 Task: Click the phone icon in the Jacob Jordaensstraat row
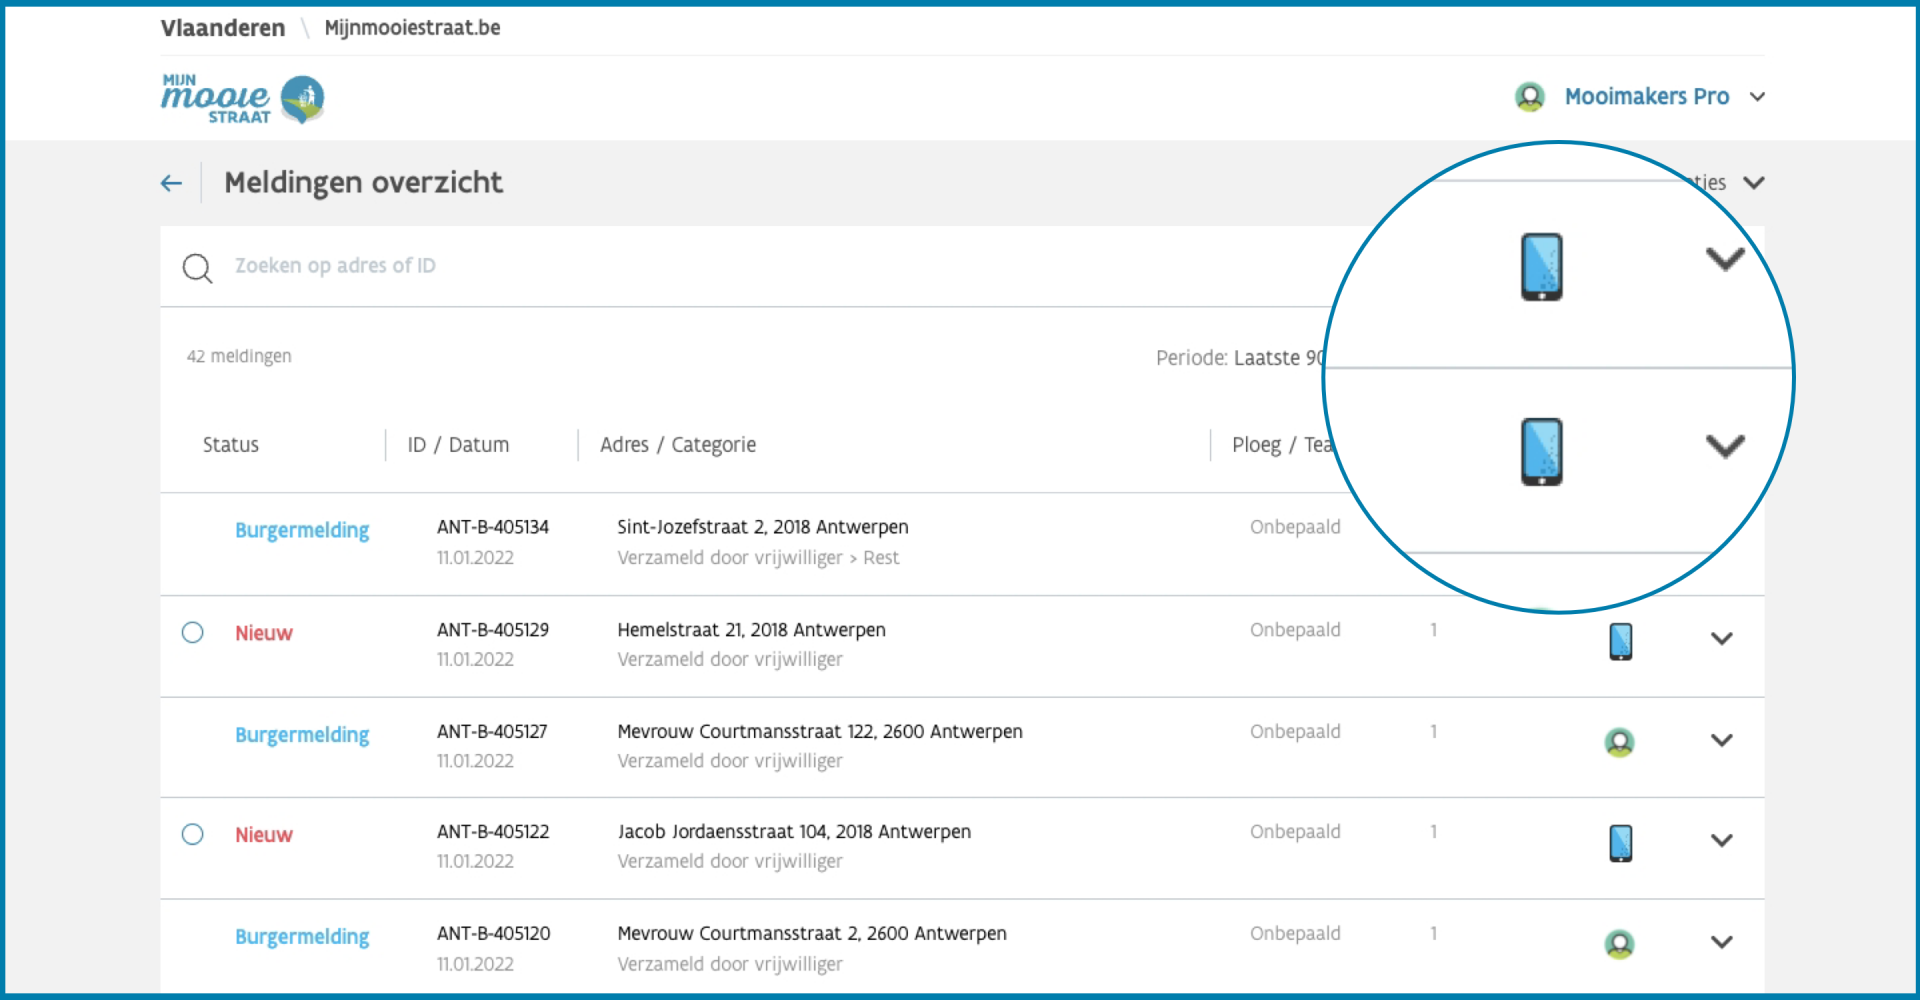coord(1621,843)
